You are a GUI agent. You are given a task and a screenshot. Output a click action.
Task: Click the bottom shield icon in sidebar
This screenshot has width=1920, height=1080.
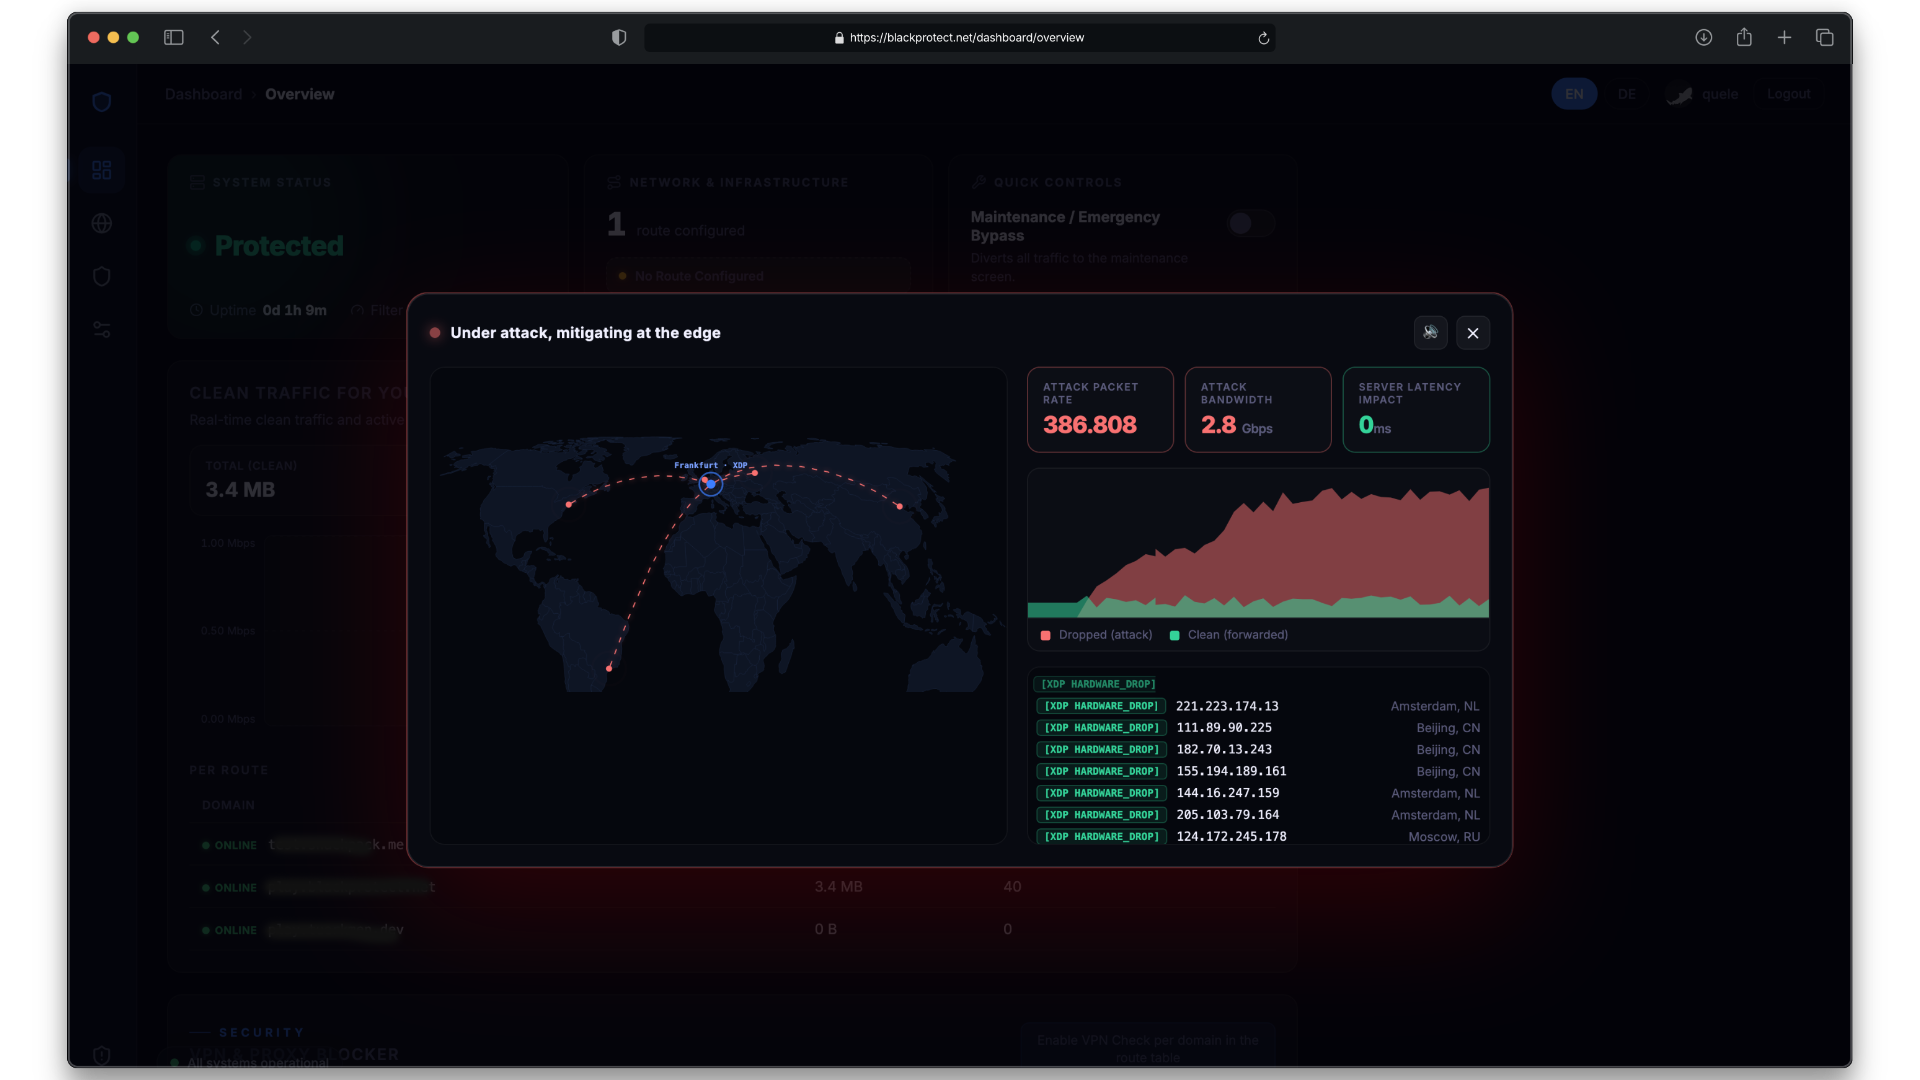[102, 1054]
